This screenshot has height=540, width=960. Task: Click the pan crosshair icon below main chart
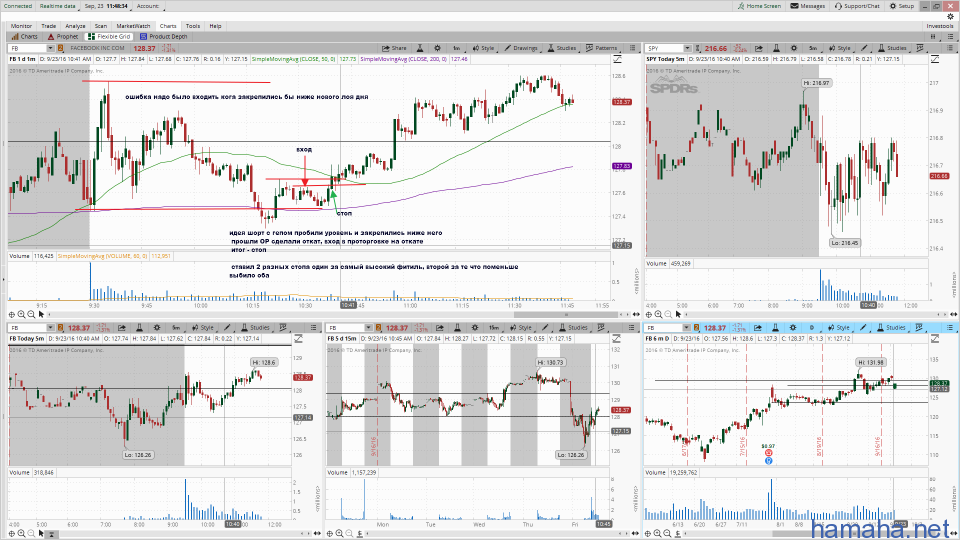click(12, 314)
